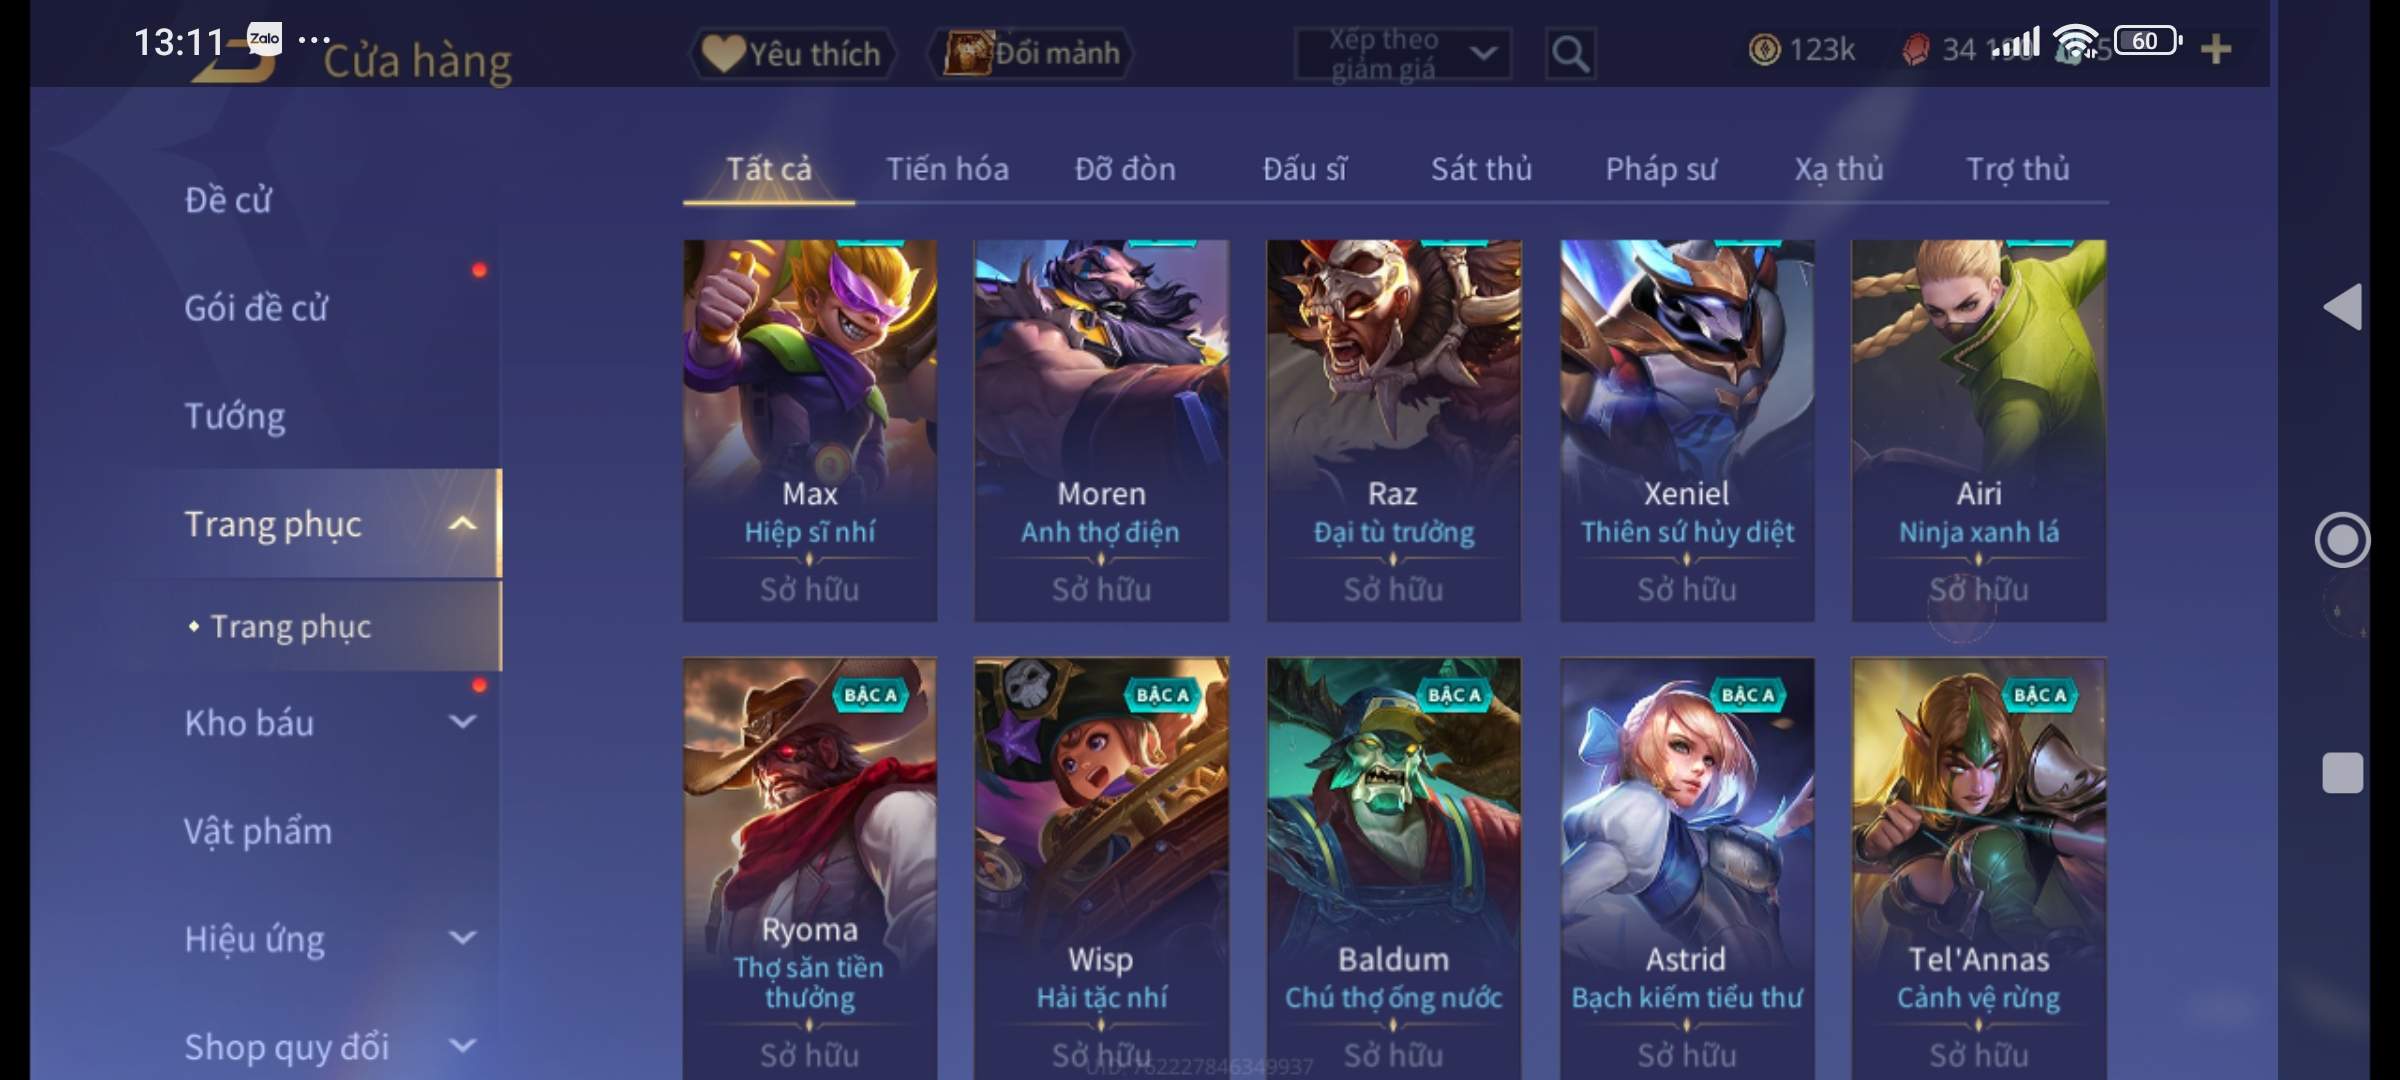Open the Xếp theo giảm giá sort dropdown

pyautogui.click(x=1403, y=53)
